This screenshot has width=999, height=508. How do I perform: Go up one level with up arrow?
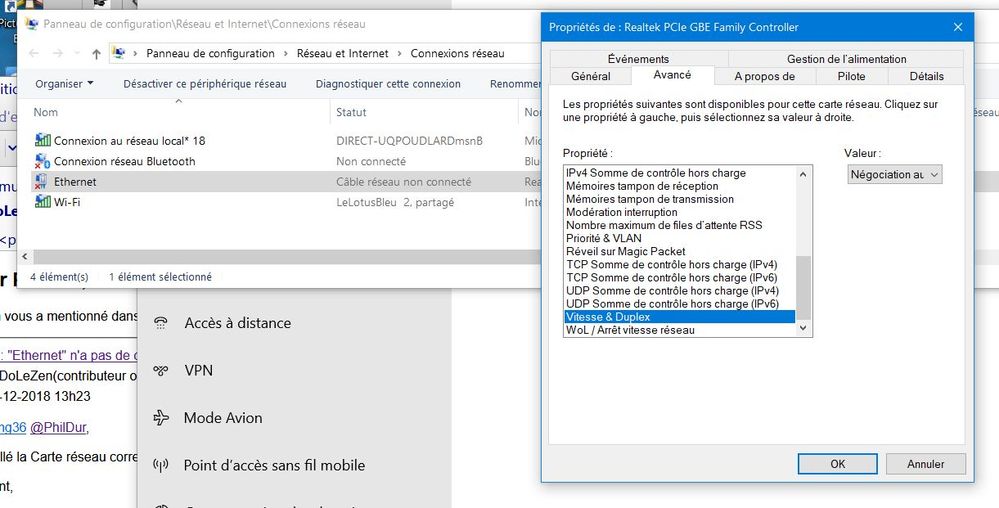tap(96, 54)
